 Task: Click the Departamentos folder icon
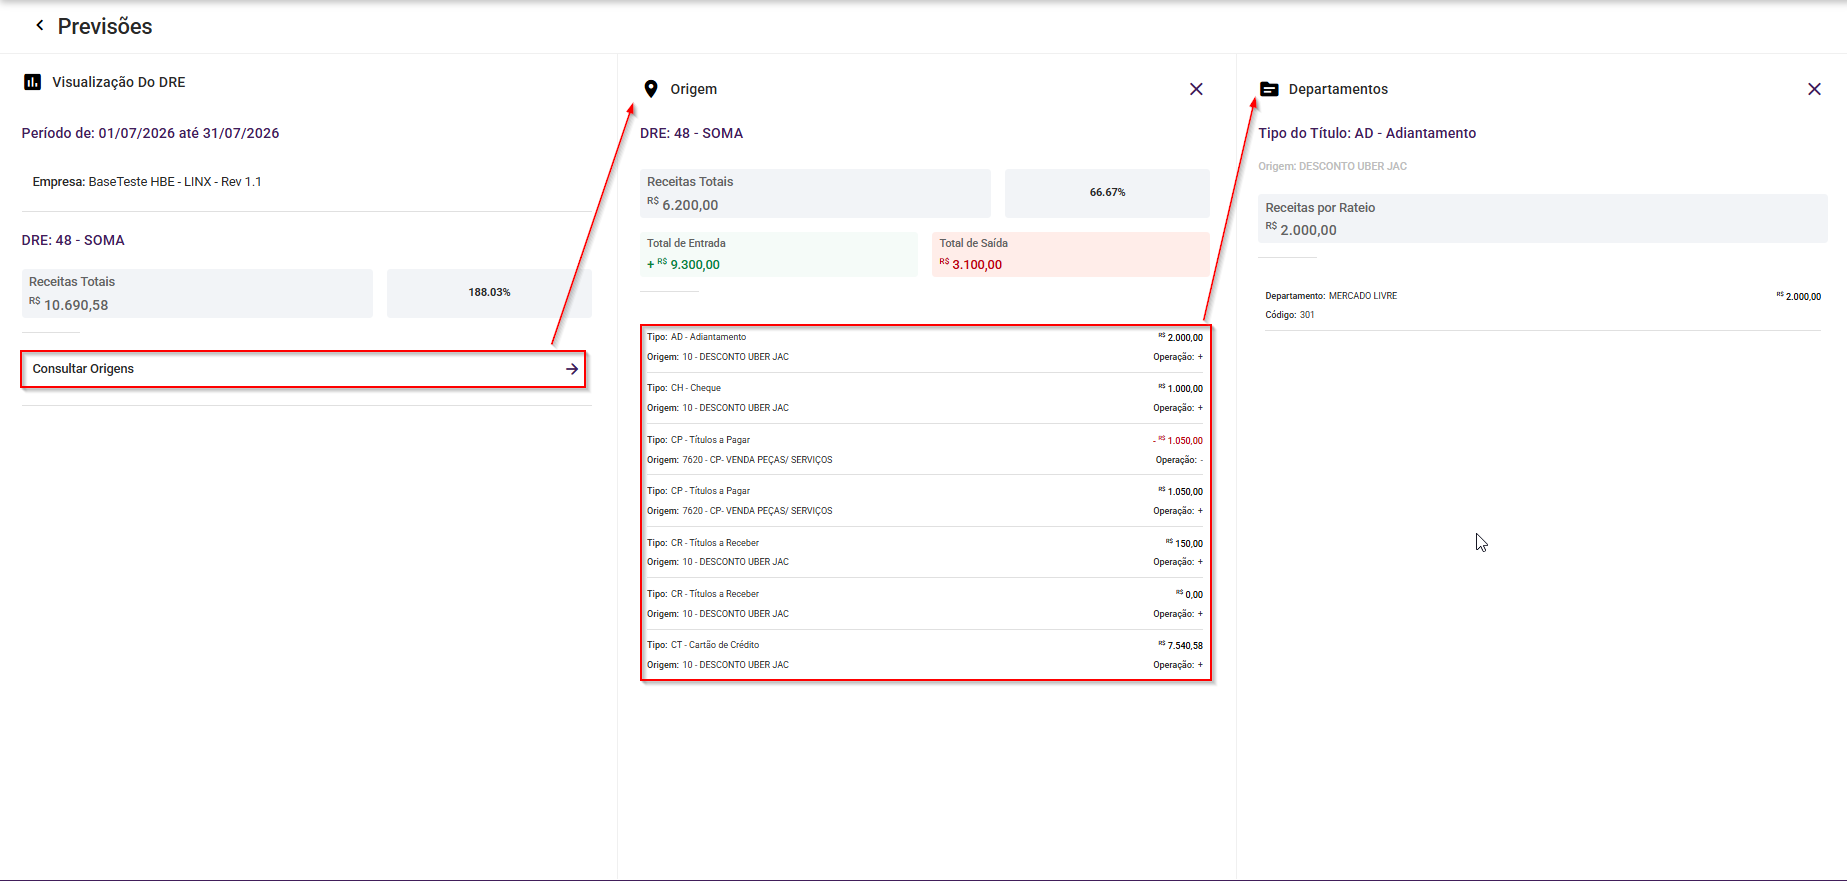pos(1269,89)
